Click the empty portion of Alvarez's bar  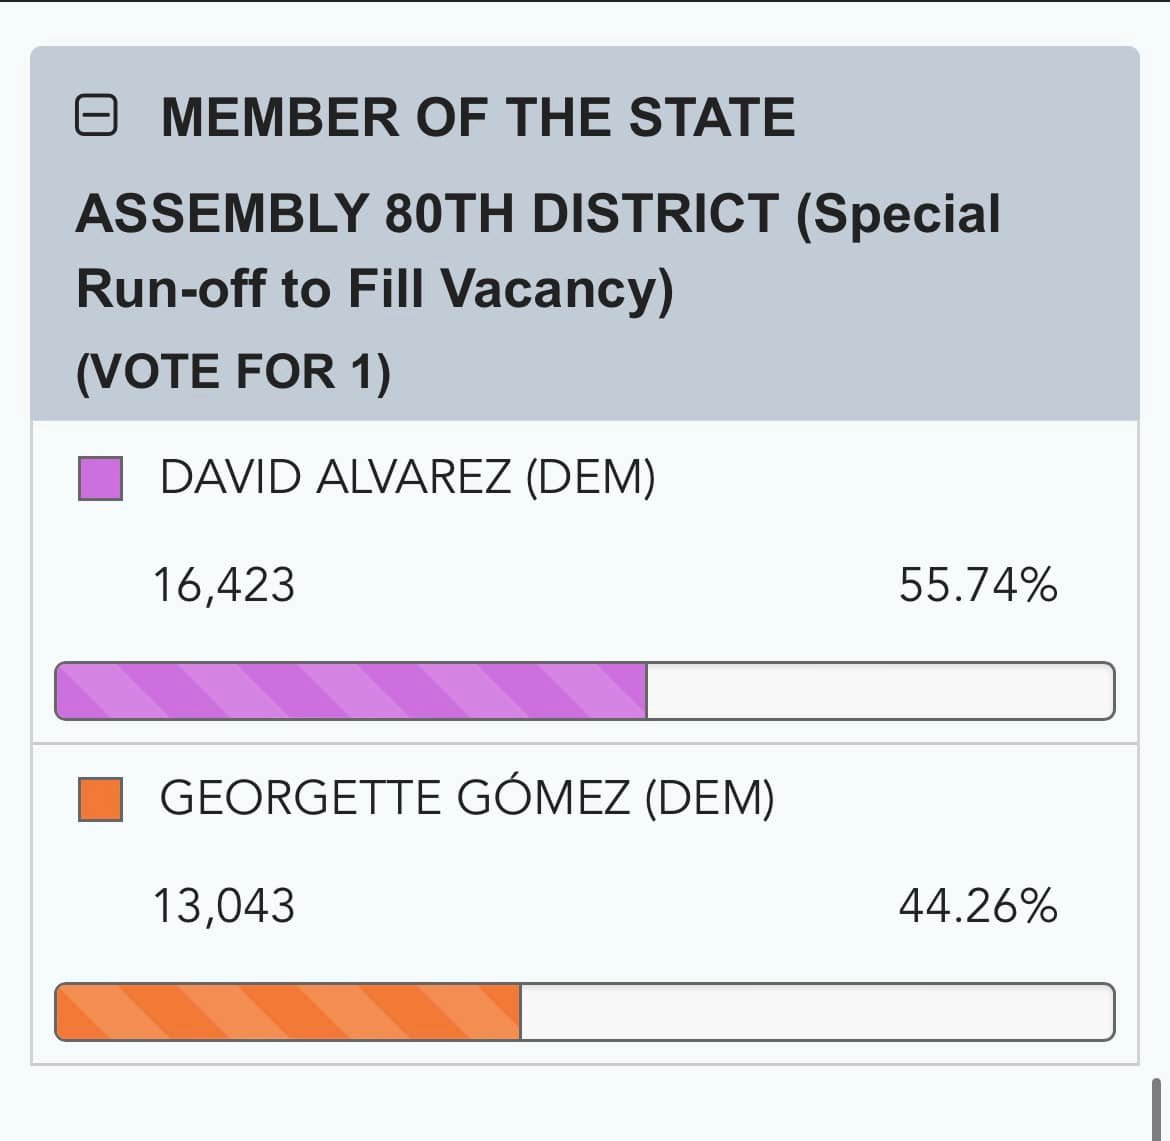pos(880,691)
